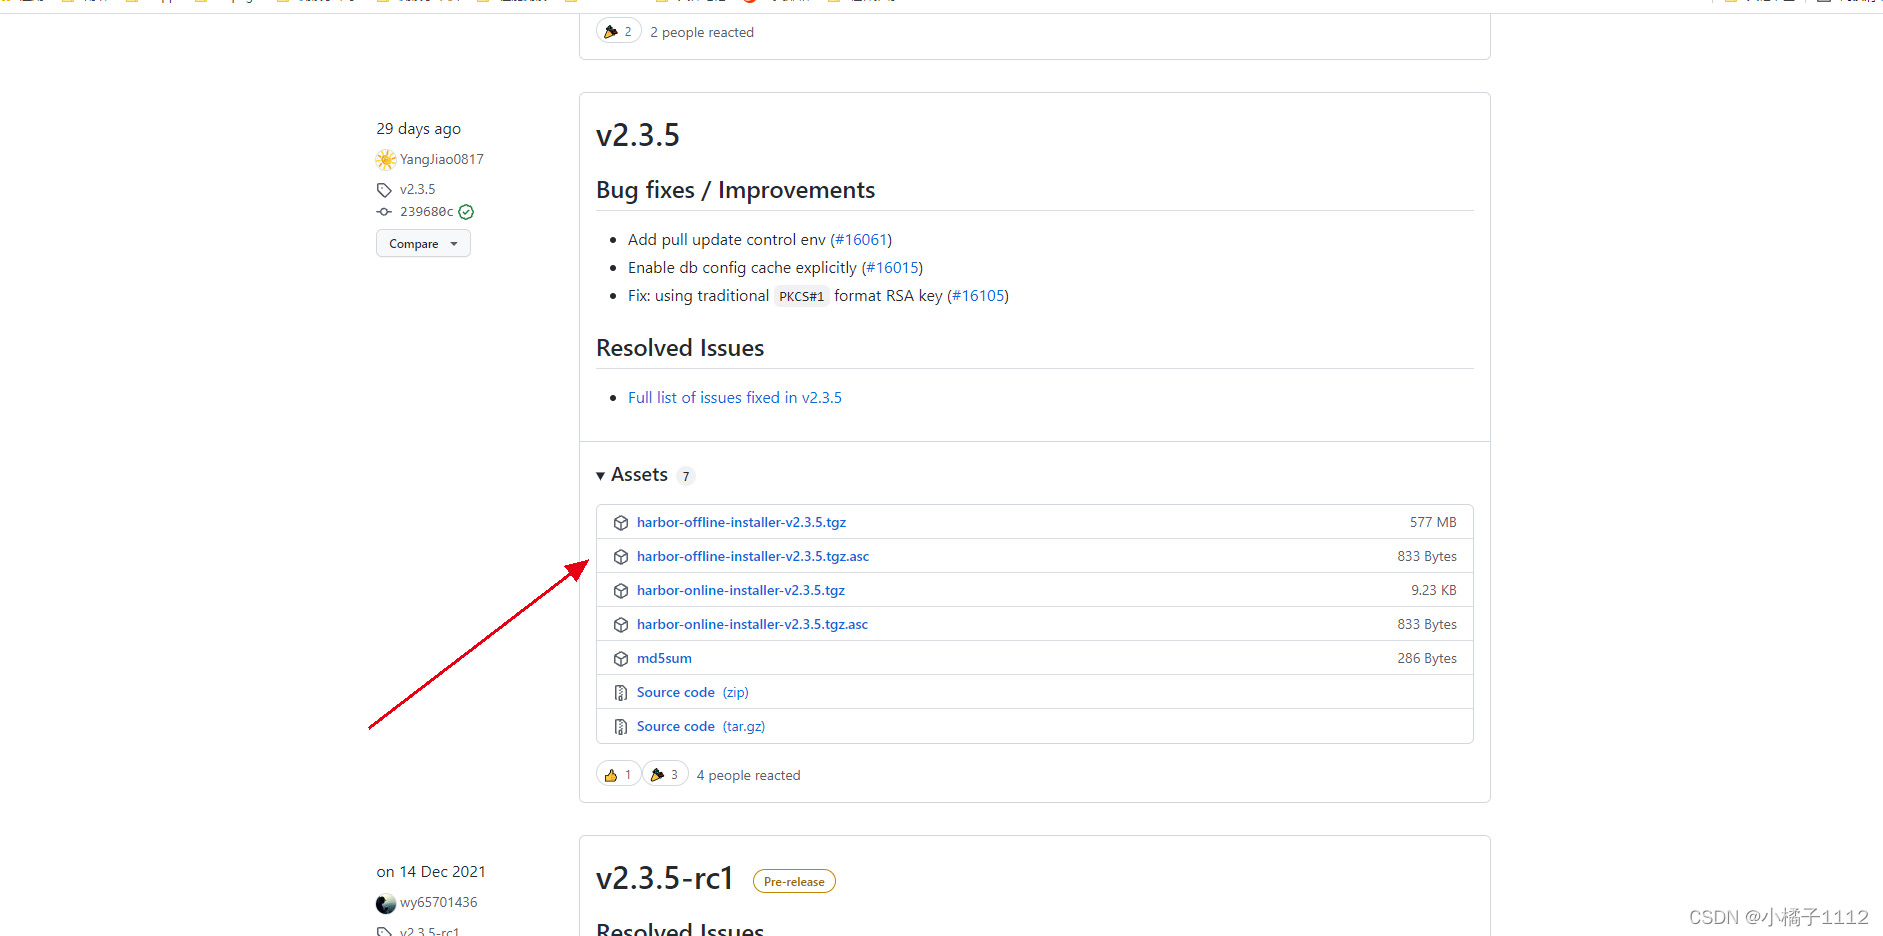
Task: Download harbor-online-installer-v2.3.5.tgz
Action: tap(741, 591)
